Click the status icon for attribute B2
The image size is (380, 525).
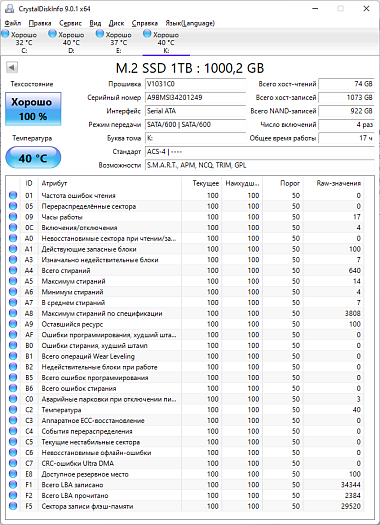click(13, 367)
